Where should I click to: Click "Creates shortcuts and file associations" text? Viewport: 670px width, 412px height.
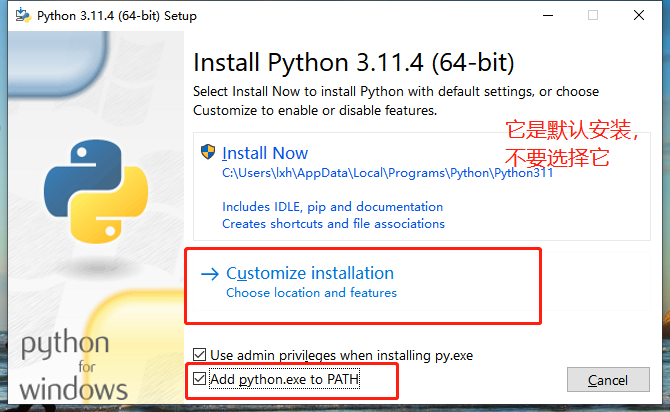(333, 224)
